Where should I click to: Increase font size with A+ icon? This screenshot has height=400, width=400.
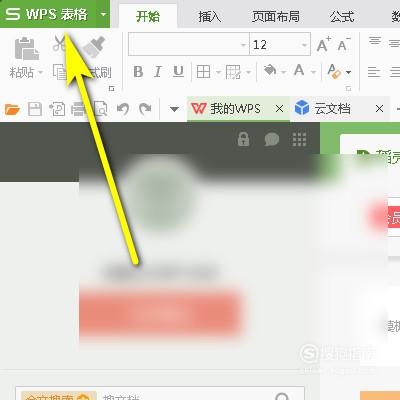[323, 45]
